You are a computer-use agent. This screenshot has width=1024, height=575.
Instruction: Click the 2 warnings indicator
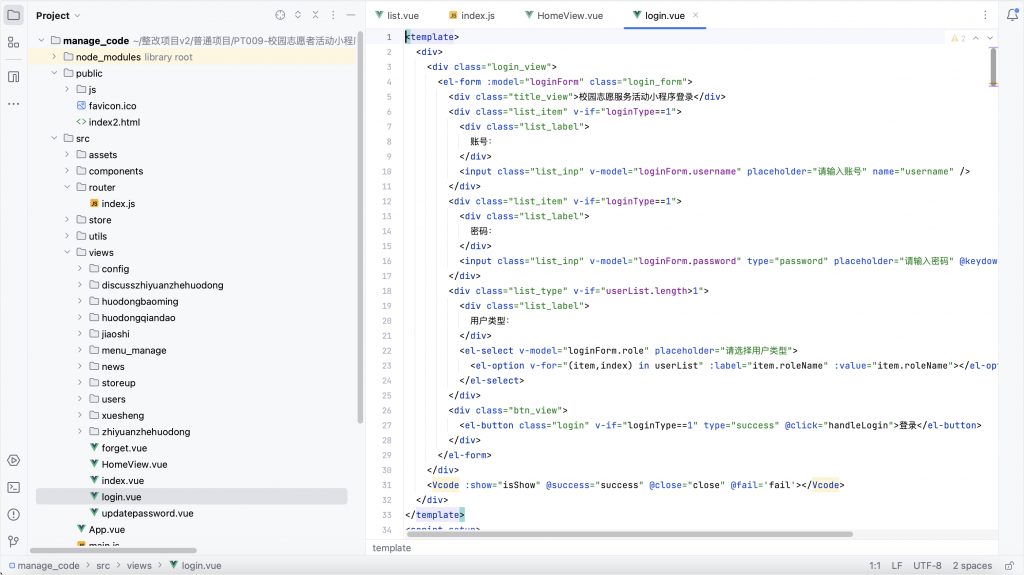click(x=957, y=38)
